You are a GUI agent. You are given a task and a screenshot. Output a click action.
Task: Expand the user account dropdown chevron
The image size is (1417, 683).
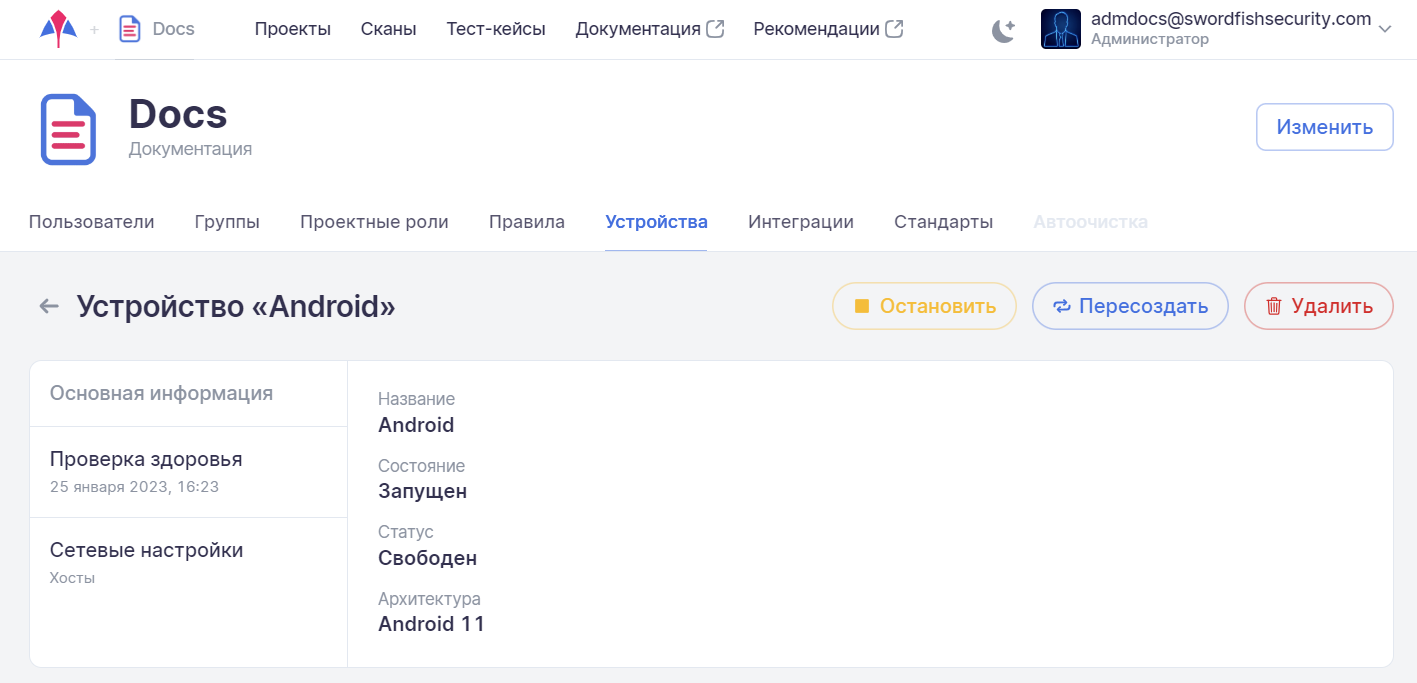point(1385,30)
